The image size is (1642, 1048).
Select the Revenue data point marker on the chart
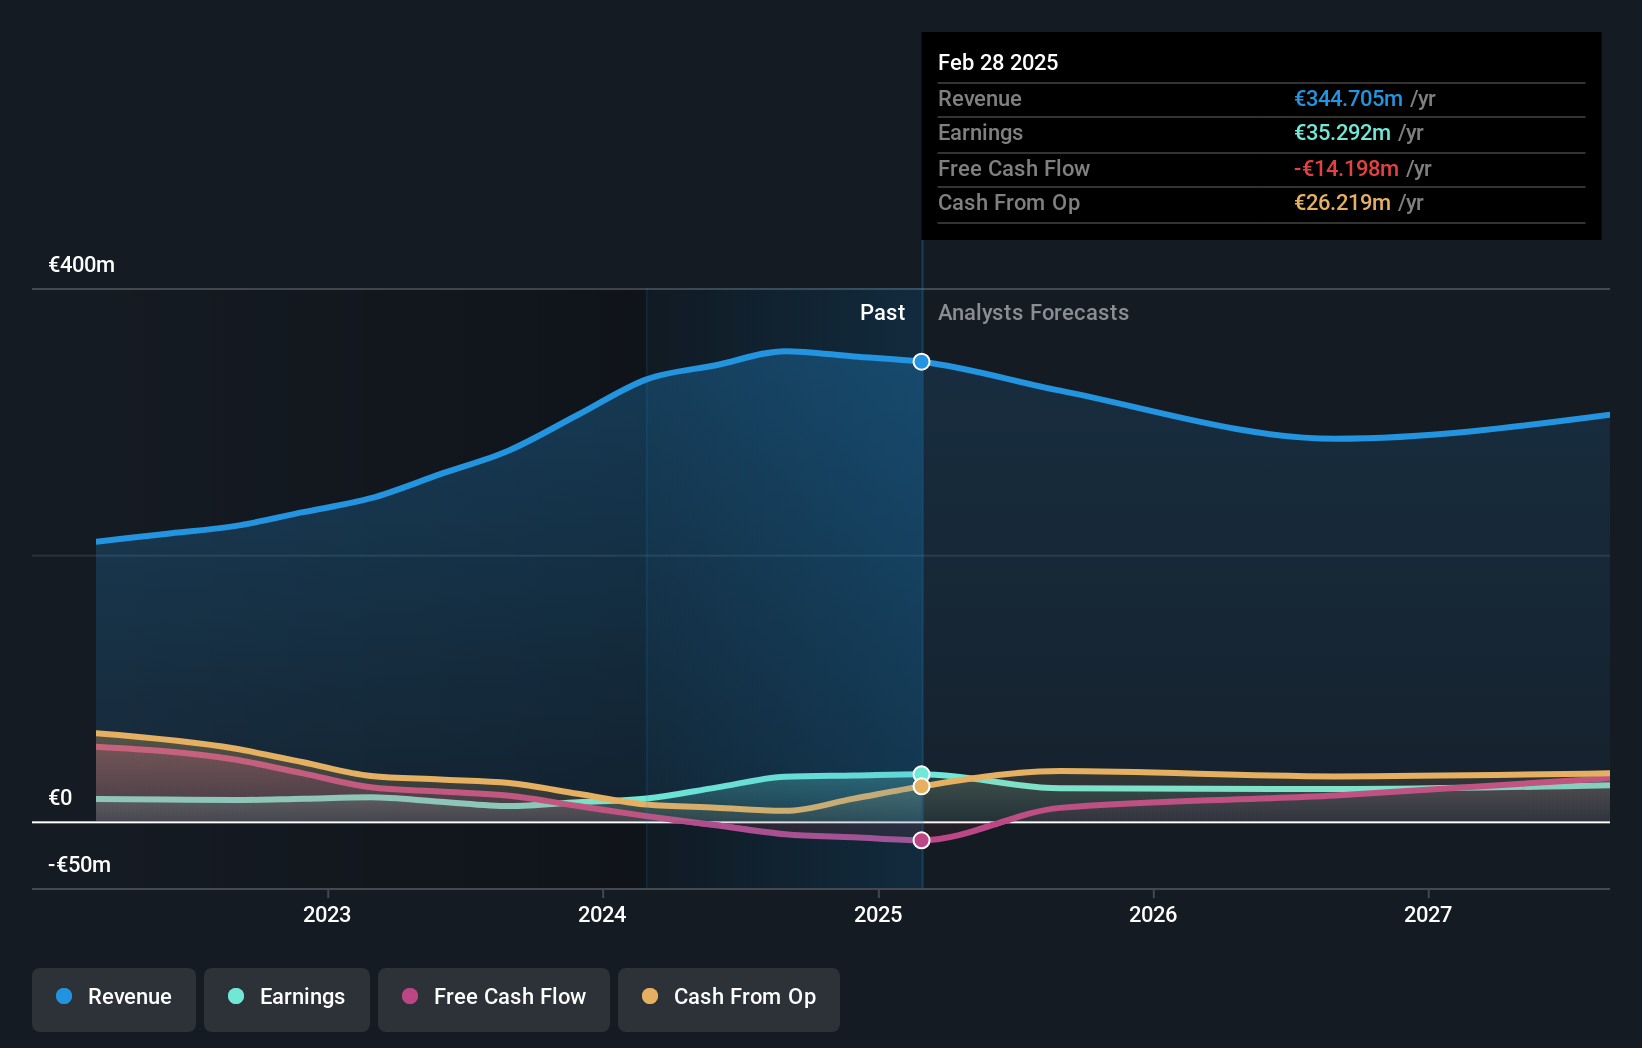[920, 362]
